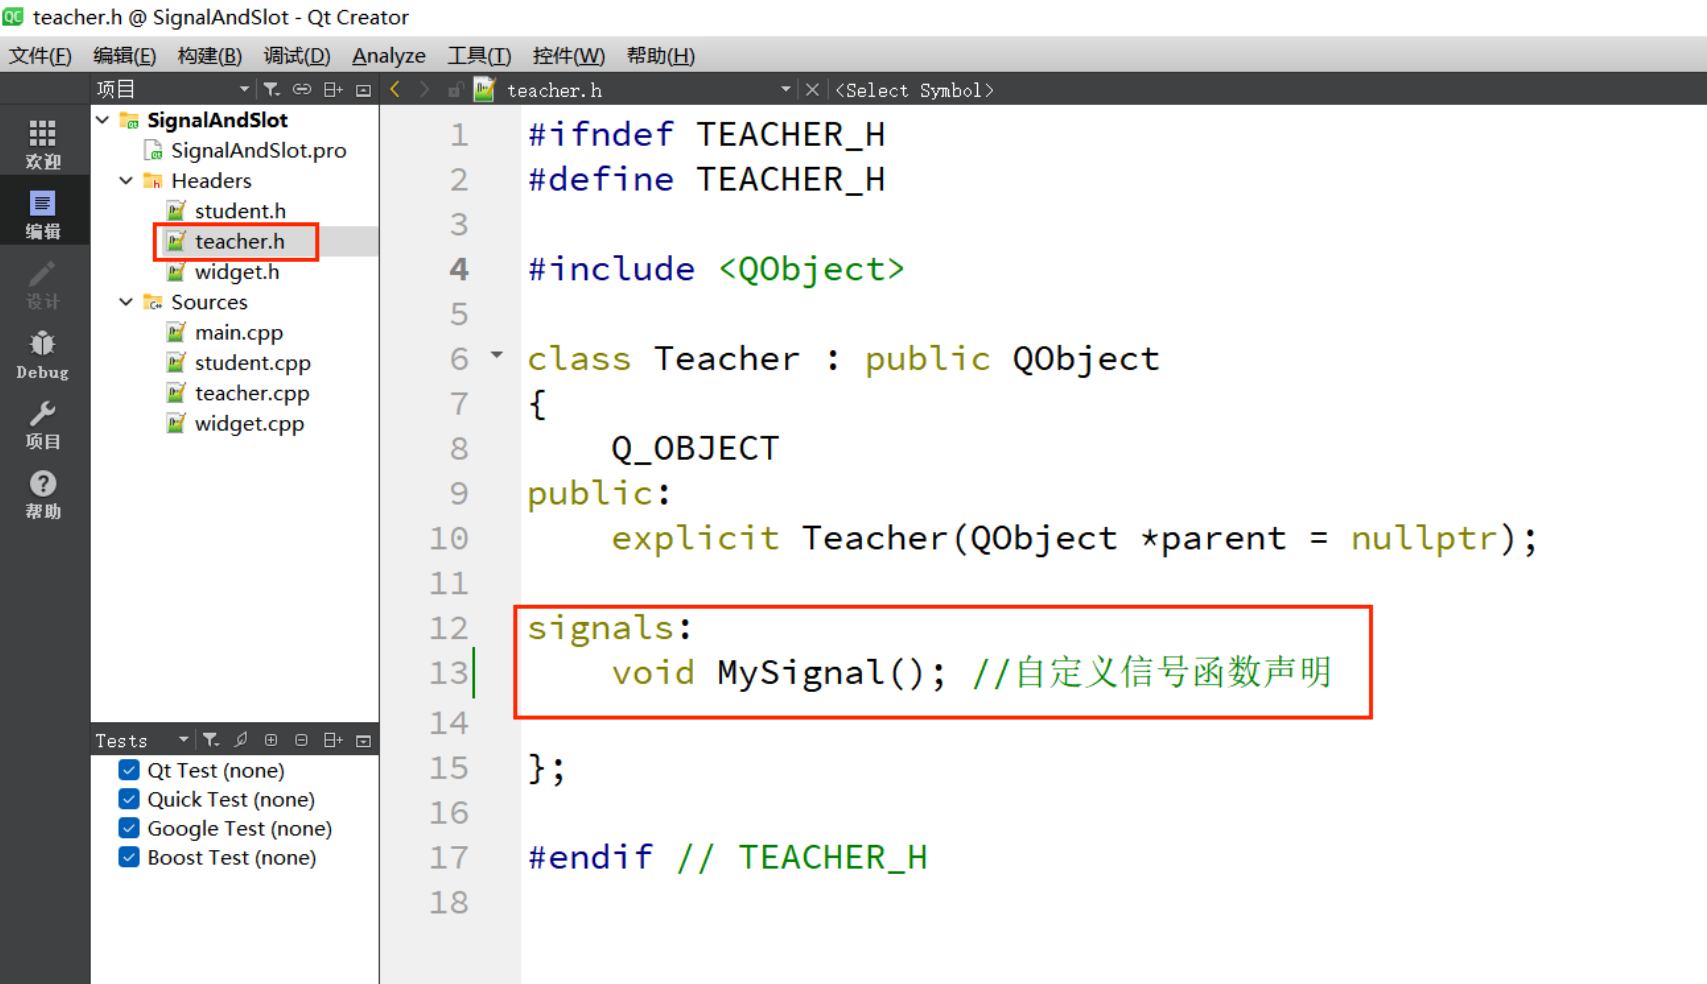
Task: Collapse all items in Tests panel
Action: point(301,740)
